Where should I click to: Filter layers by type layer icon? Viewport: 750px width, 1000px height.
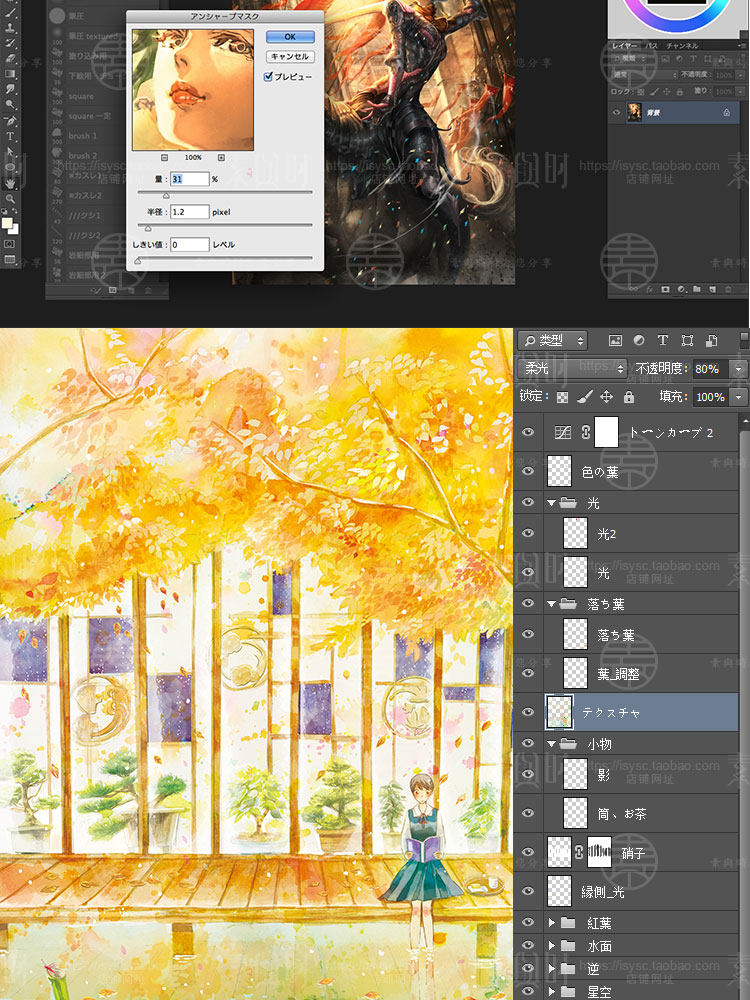(x=663, y=341)
